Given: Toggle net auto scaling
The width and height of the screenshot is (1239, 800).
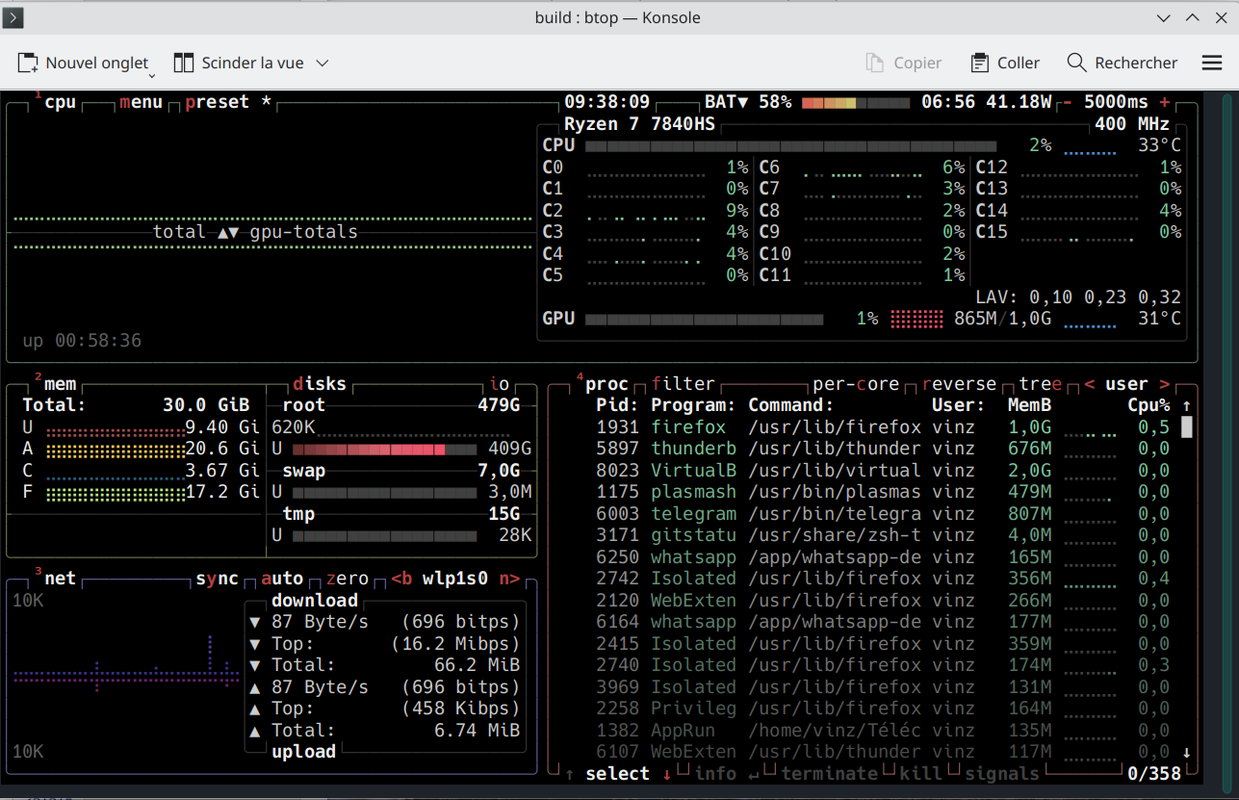Looking at the screenshot, I should [x=282, y=579].
